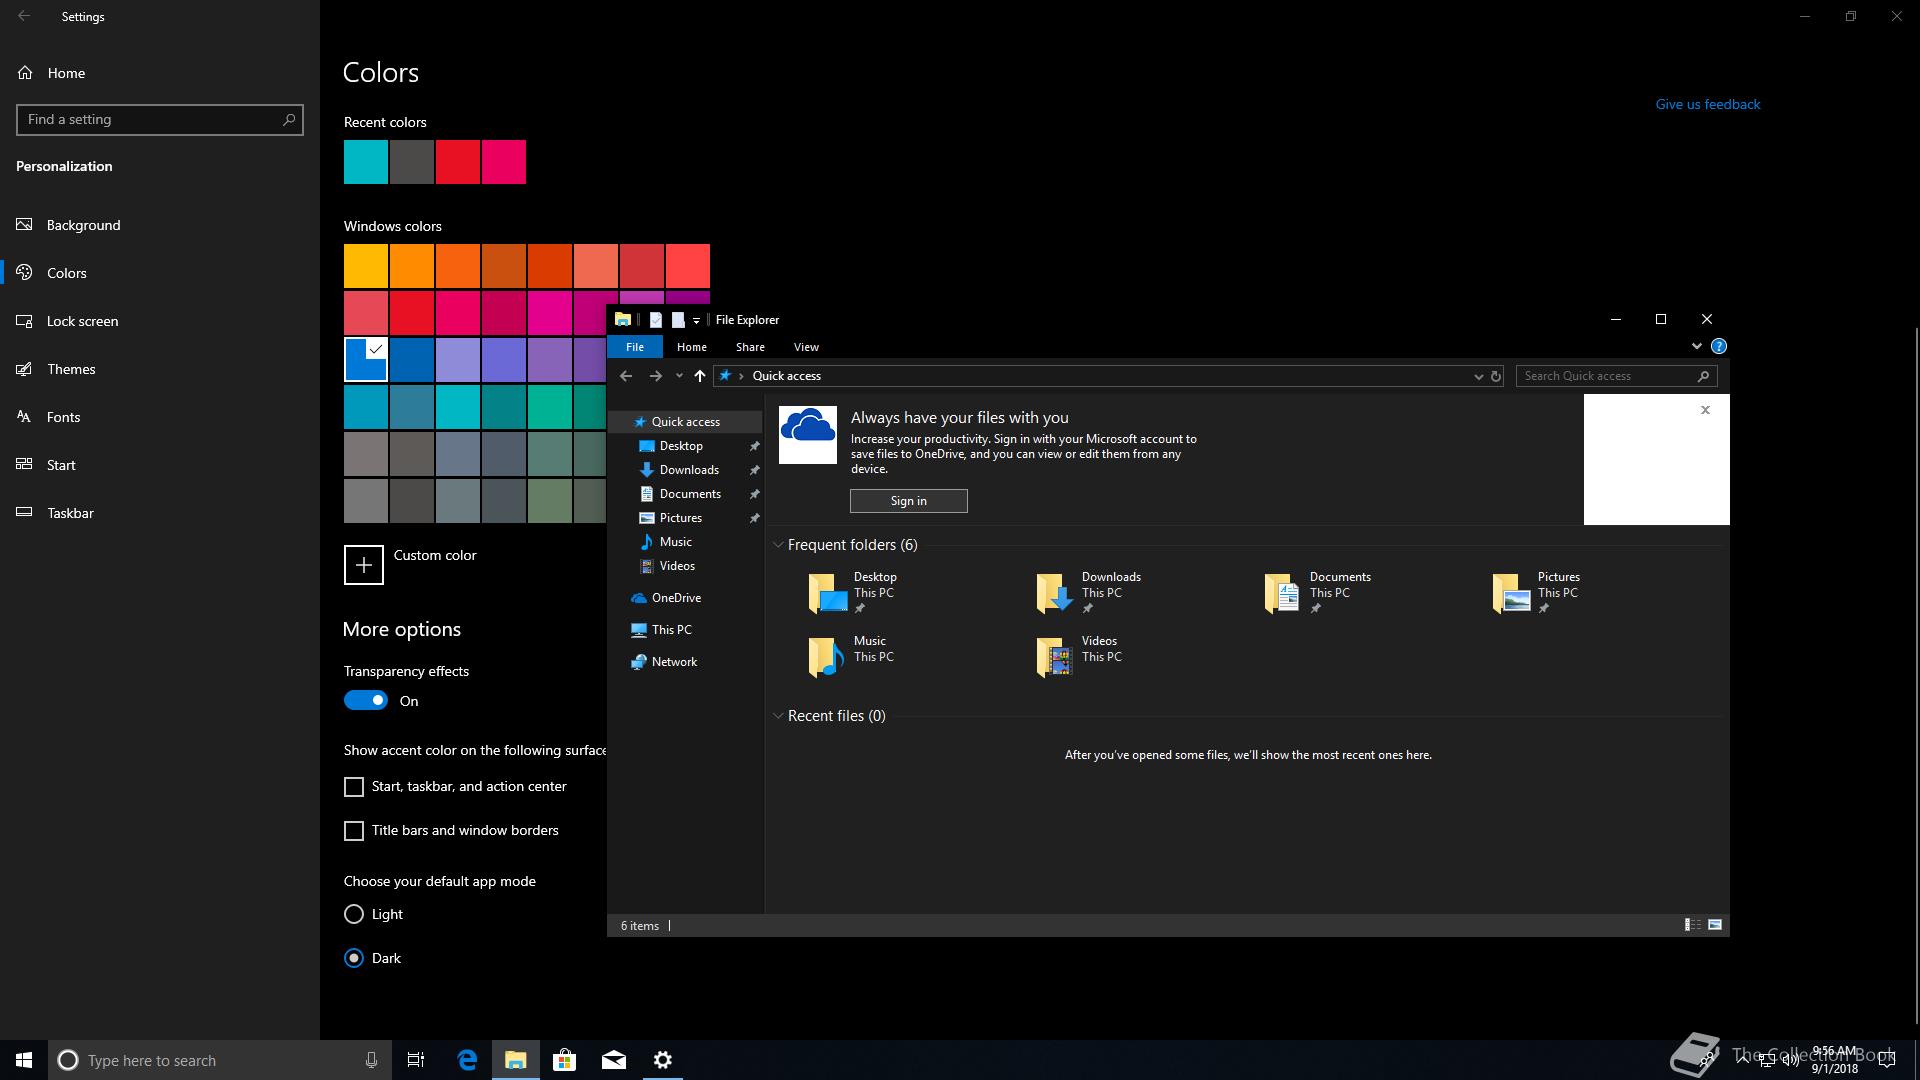Image resolution: width=1920 pixels, height=1080 pixels.
Task: Click the Properties quick access toolbar icon
Action: click(x=655, y=320)
